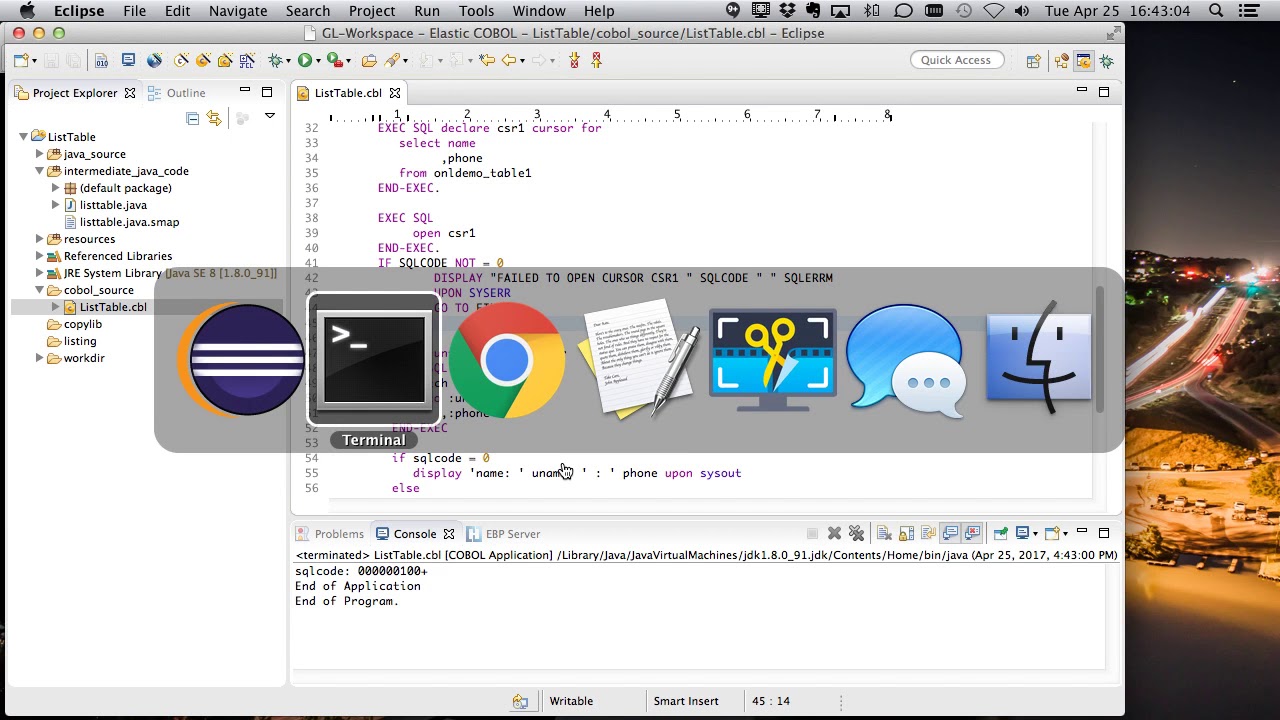Click Remove Launch X in Console
1280x720 pixels.
(834, 533)
